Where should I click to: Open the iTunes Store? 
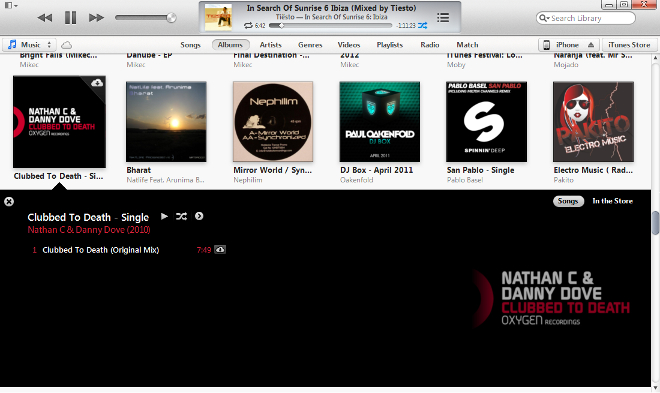[629, 45]
